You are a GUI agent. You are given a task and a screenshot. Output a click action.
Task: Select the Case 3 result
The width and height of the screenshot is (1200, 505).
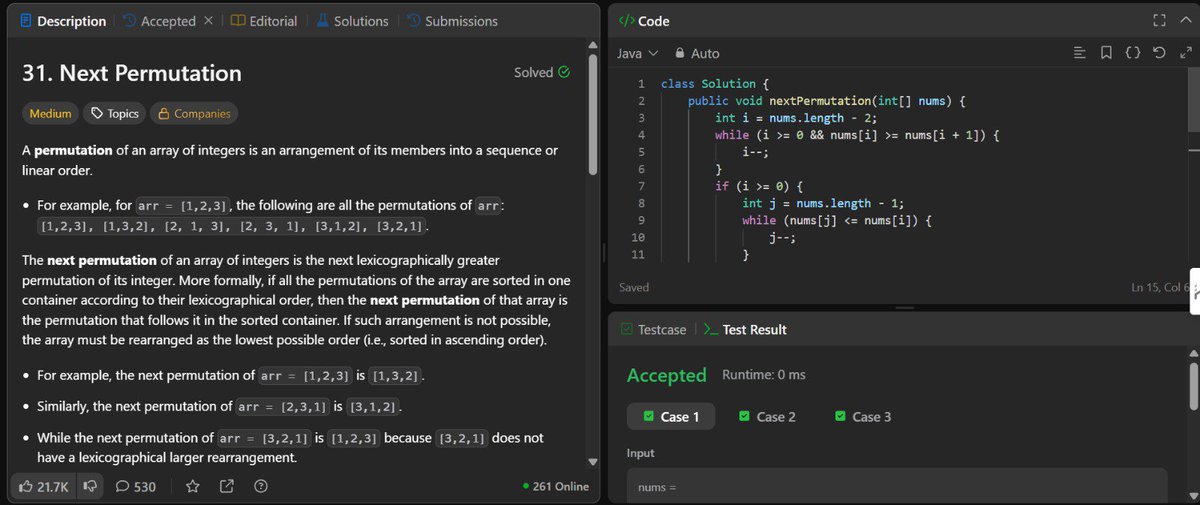pyautogui.click(x=862, y=416)
